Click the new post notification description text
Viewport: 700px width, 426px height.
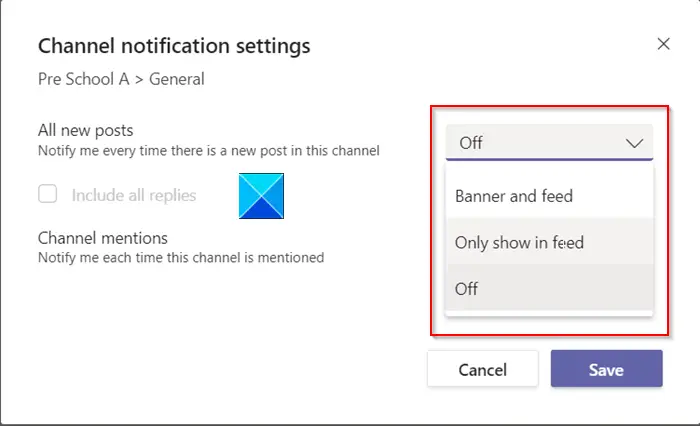coord(209,151)
